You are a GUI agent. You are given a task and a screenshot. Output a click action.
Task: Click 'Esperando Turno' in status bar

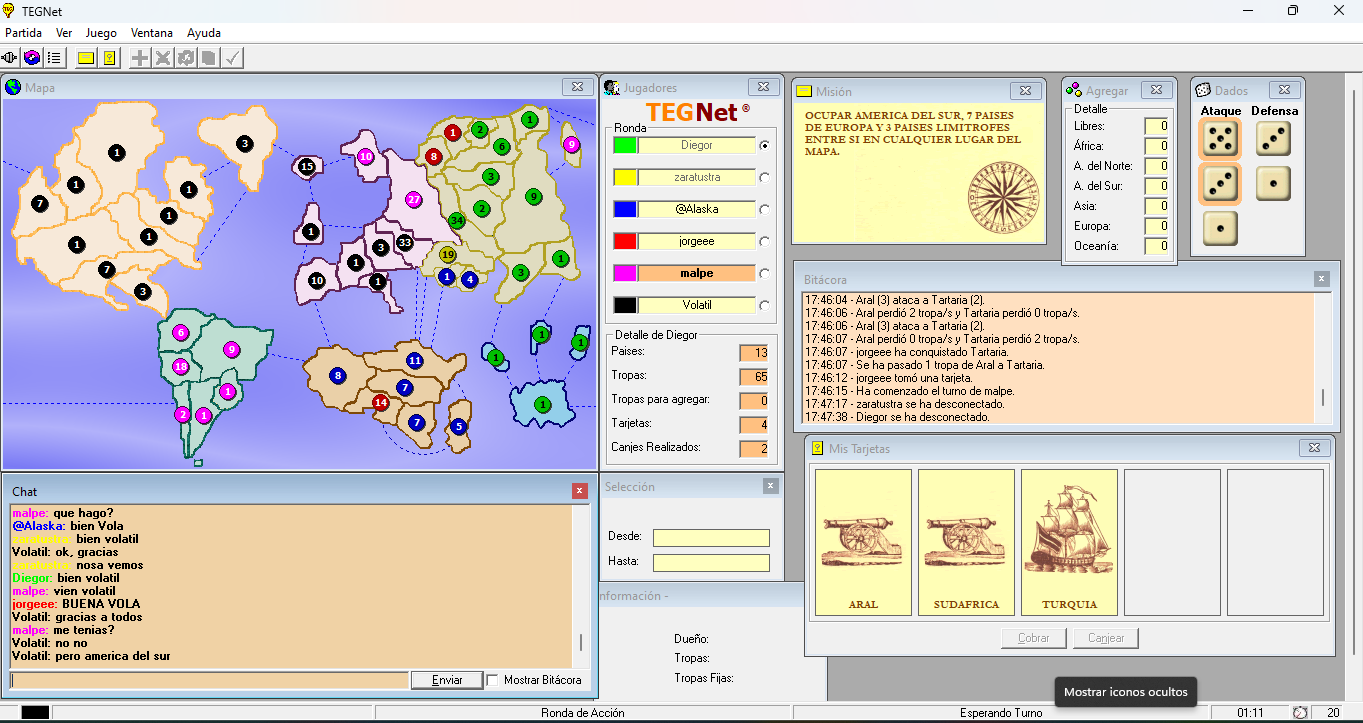pyautogui.click(x=1001, y=713)
